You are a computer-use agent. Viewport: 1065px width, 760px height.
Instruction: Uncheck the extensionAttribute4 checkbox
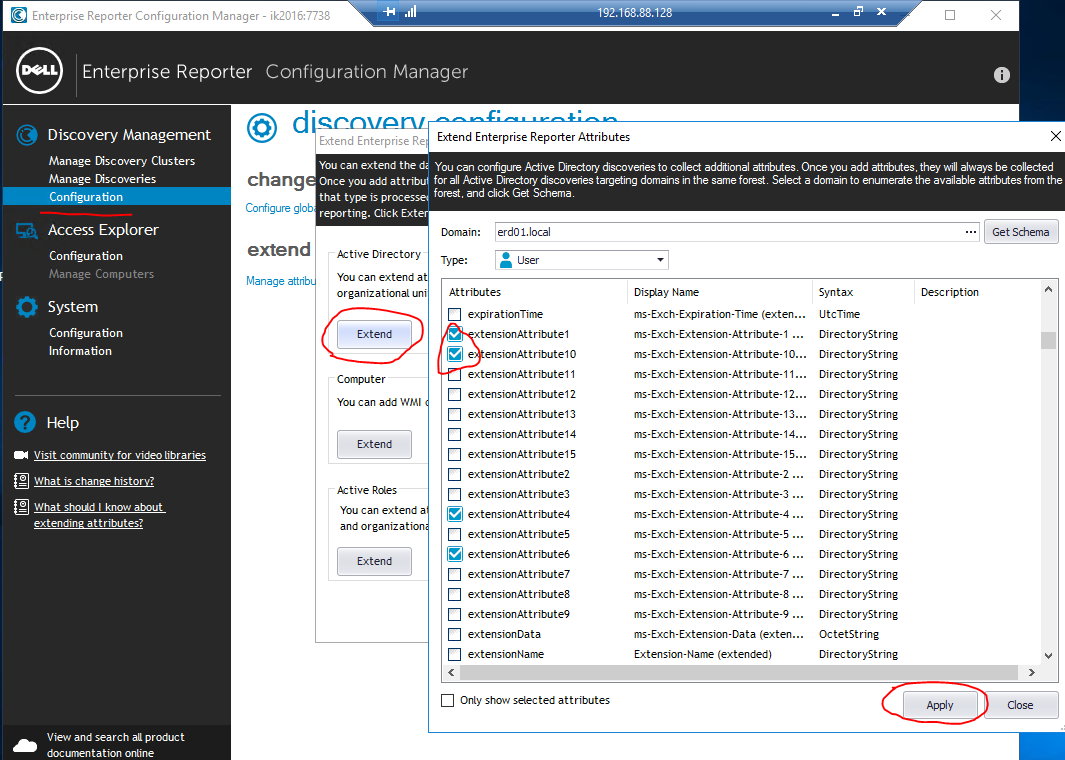(454, 514)
